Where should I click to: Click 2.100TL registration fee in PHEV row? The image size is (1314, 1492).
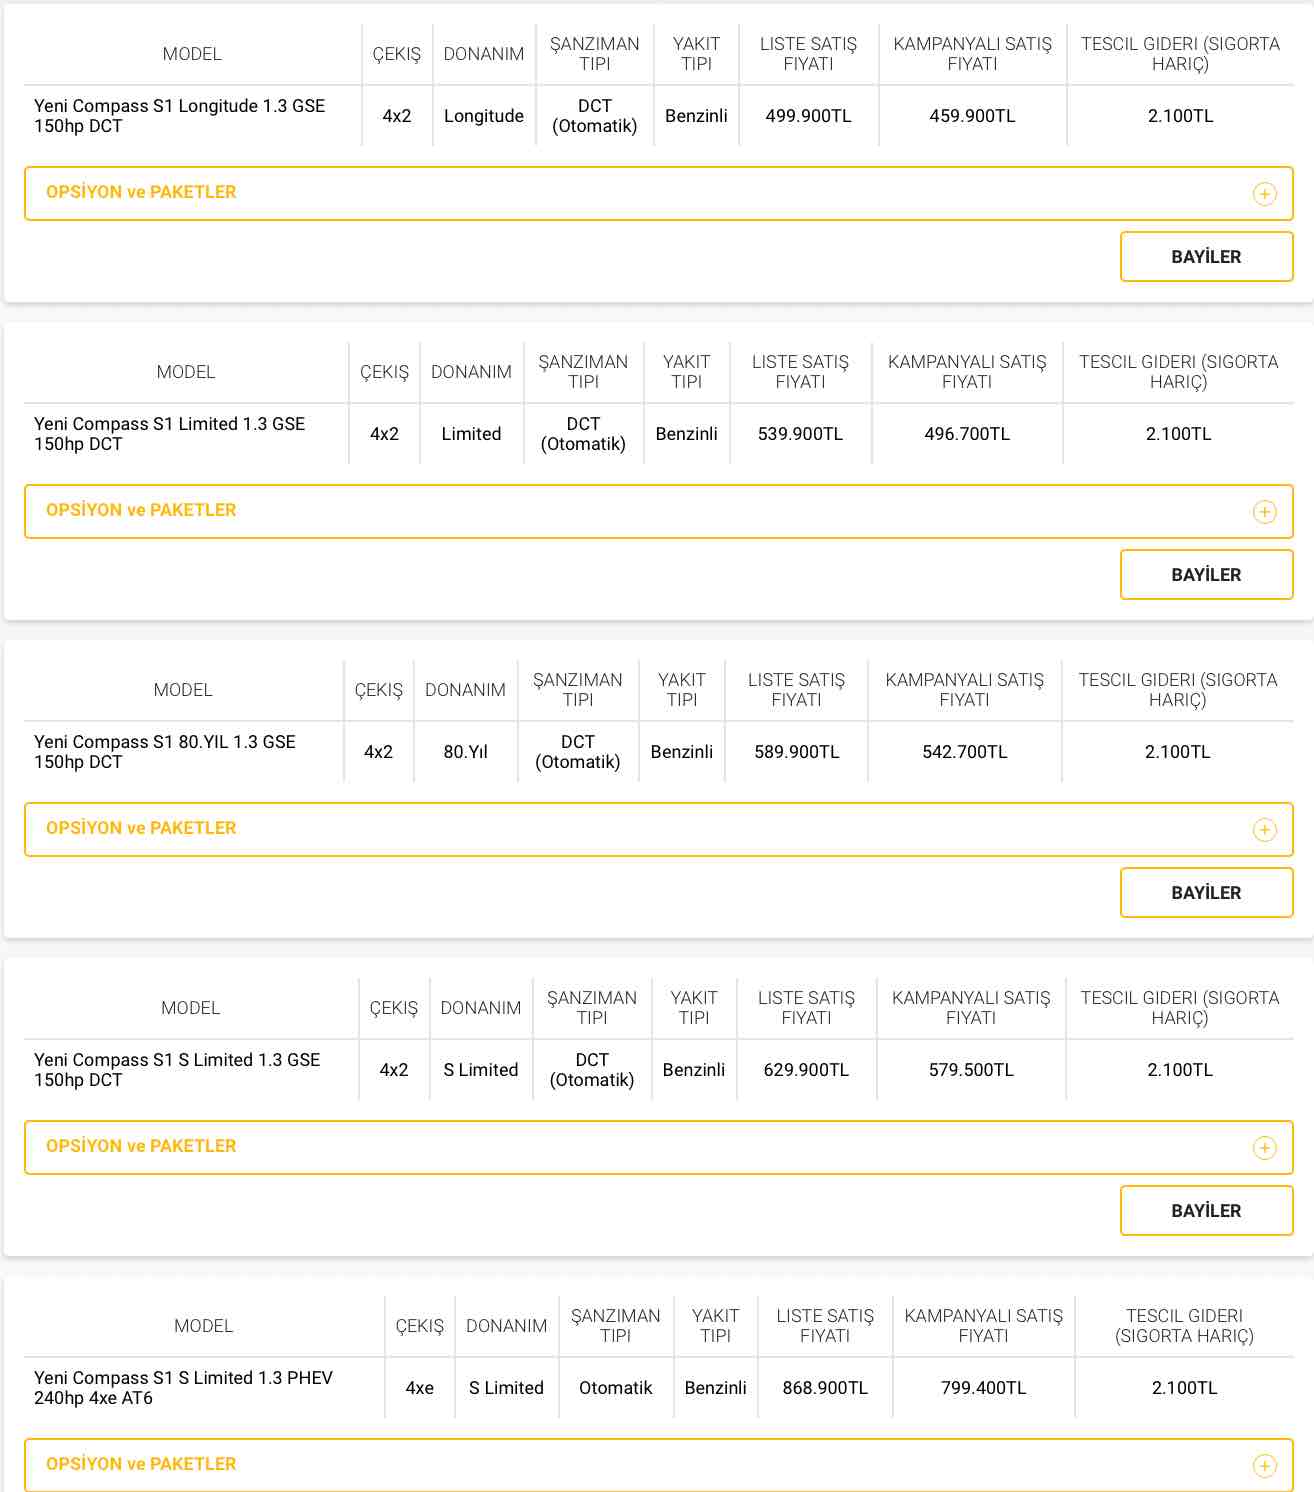1184,1388
